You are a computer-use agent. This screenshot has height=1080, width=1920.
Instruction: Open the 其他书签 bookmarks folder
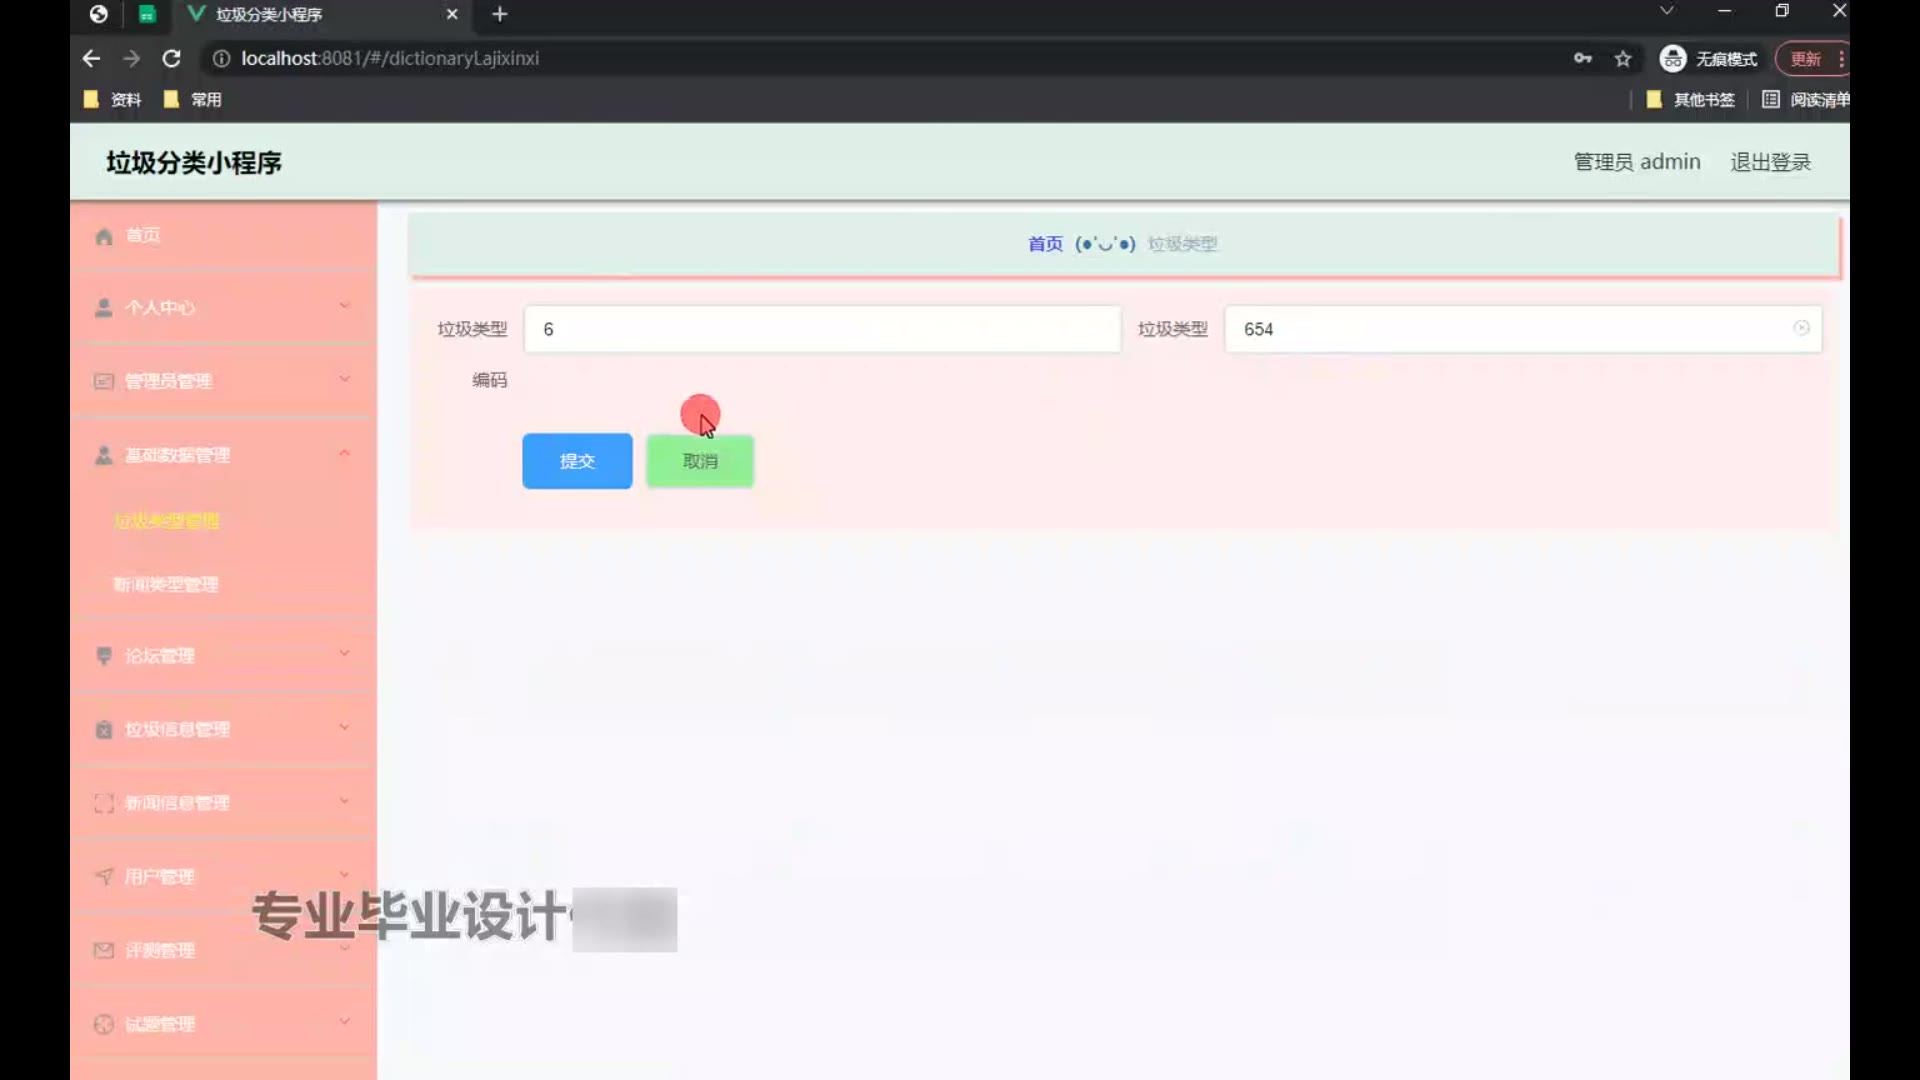[1690, 99]
